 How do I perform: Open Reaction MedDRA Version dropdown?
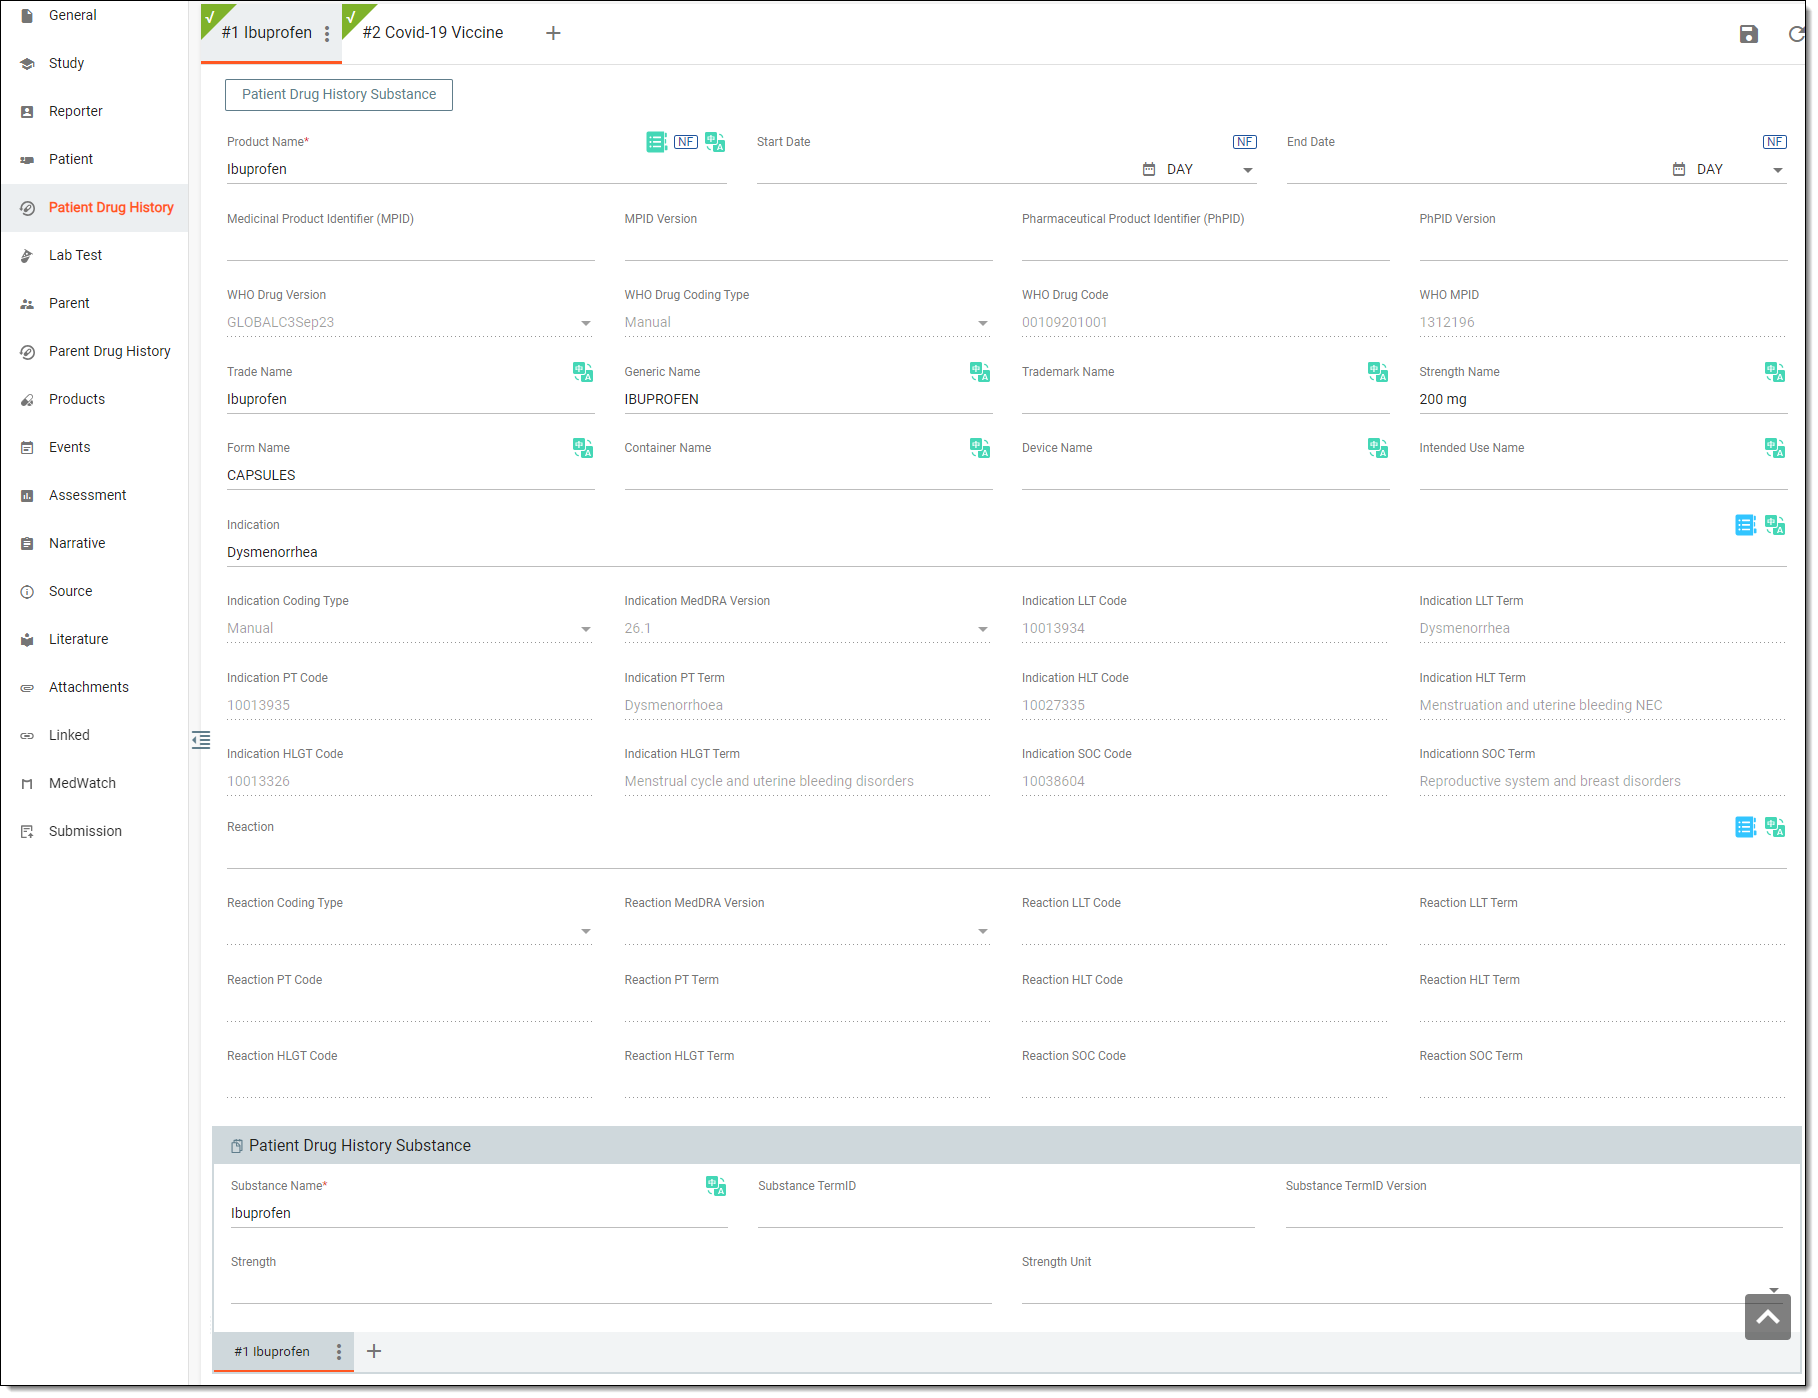pyautogui.click(x=808, y=931)
